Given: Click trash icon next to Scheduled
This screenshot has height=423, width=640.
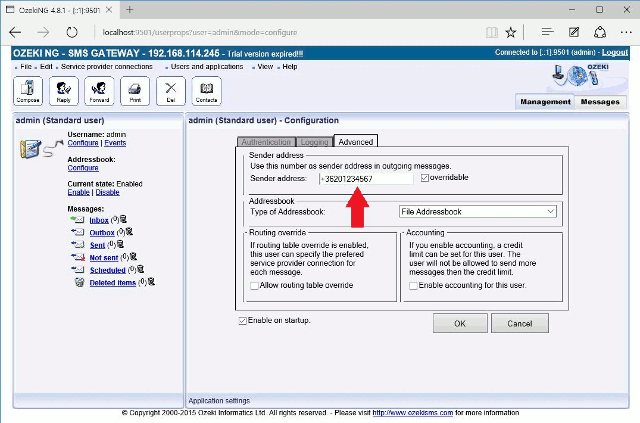Looking at the screenshot, I should pyautogui.click(x=140, y=269).
